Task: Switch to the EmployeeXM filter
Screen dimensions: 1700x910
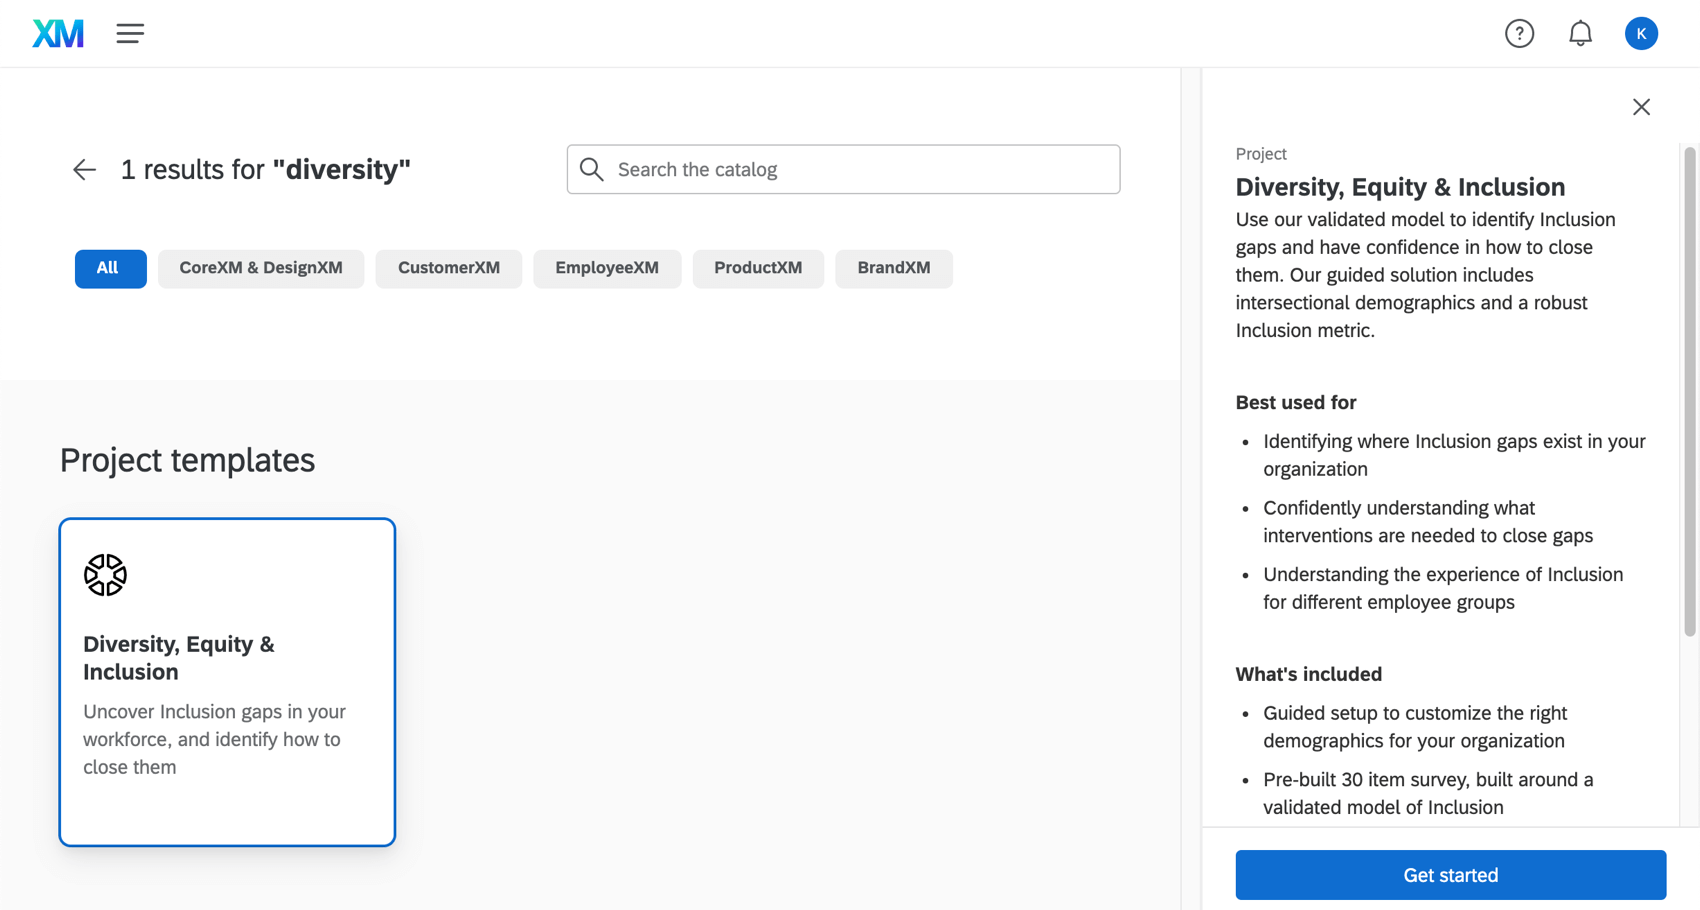Action: (607, 268)
